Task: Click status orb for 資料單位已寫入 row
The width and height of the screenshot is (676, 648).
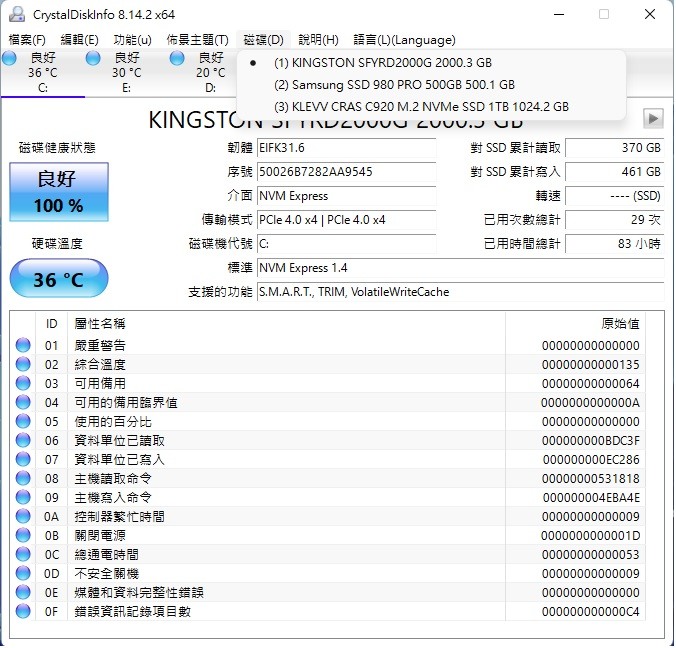Action: coord(23,459)
